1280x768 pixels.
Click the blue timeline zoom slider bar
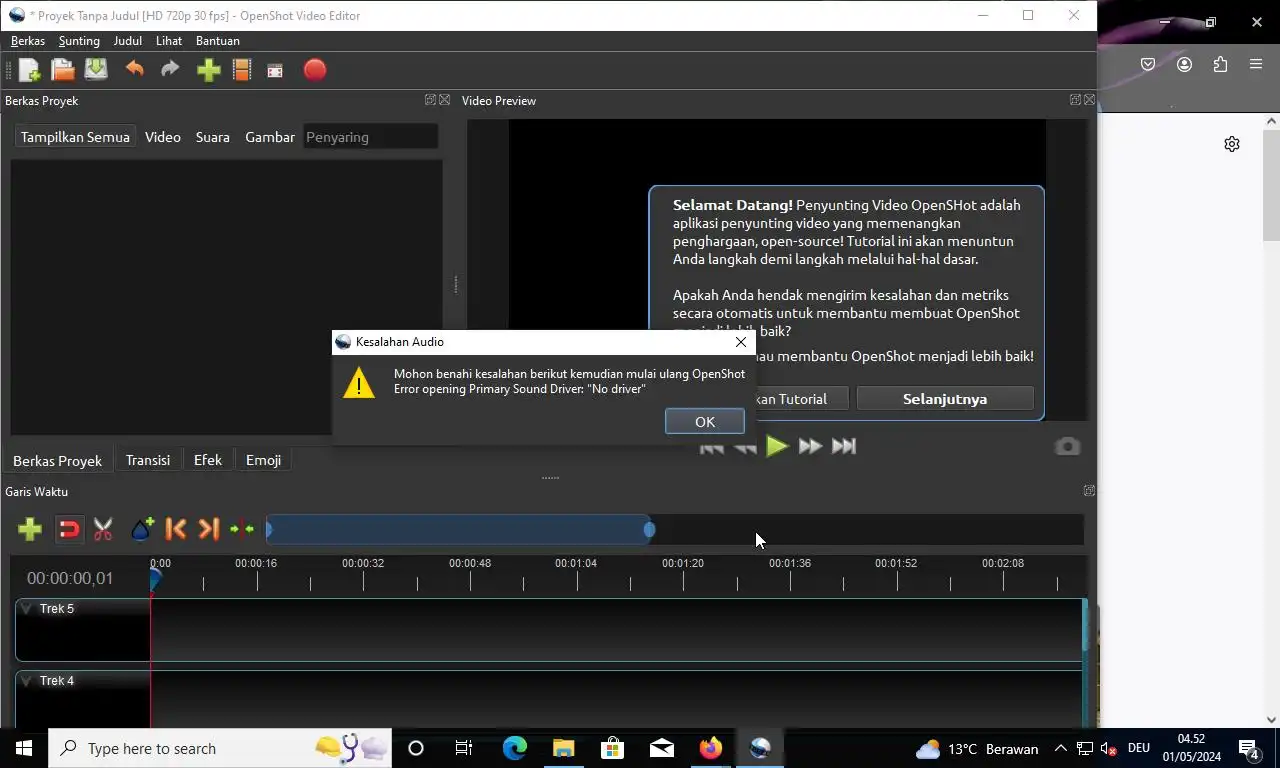pyautogui.click(x=459, y=529)
